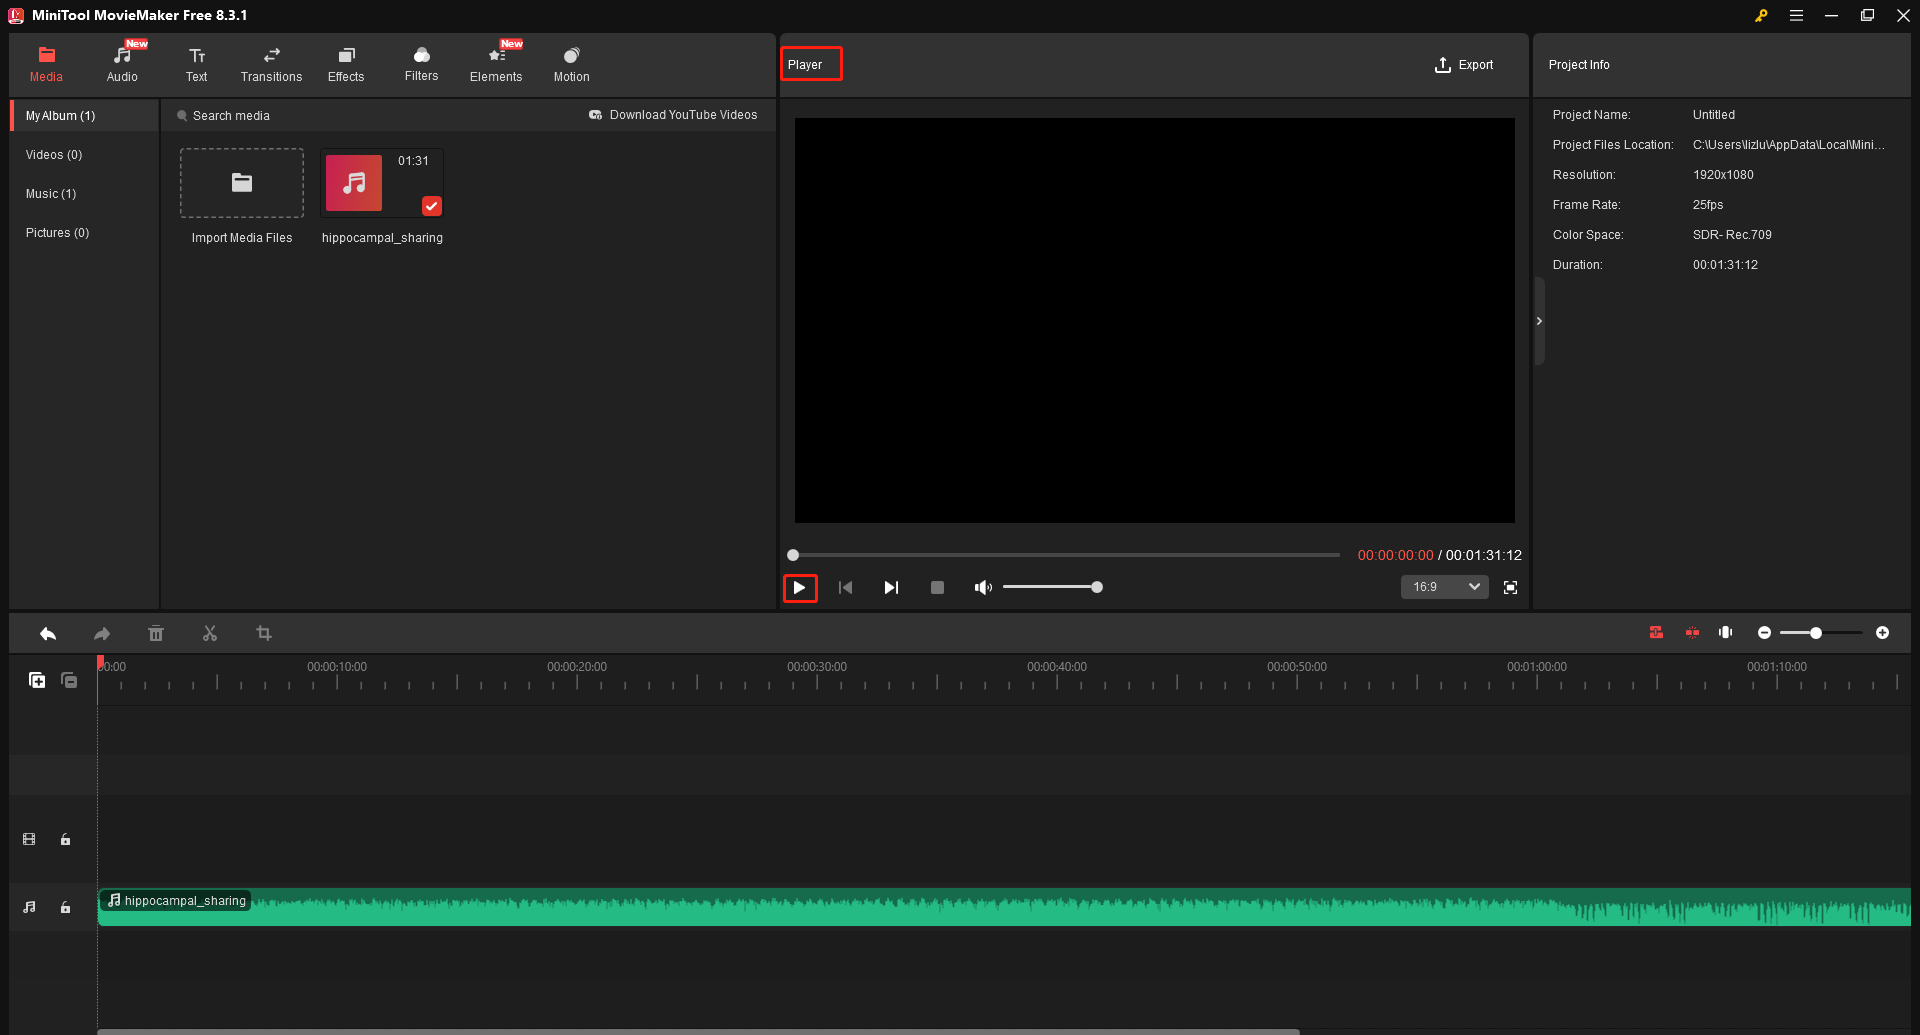Click the player volume slider

[x=1050, y=587]
